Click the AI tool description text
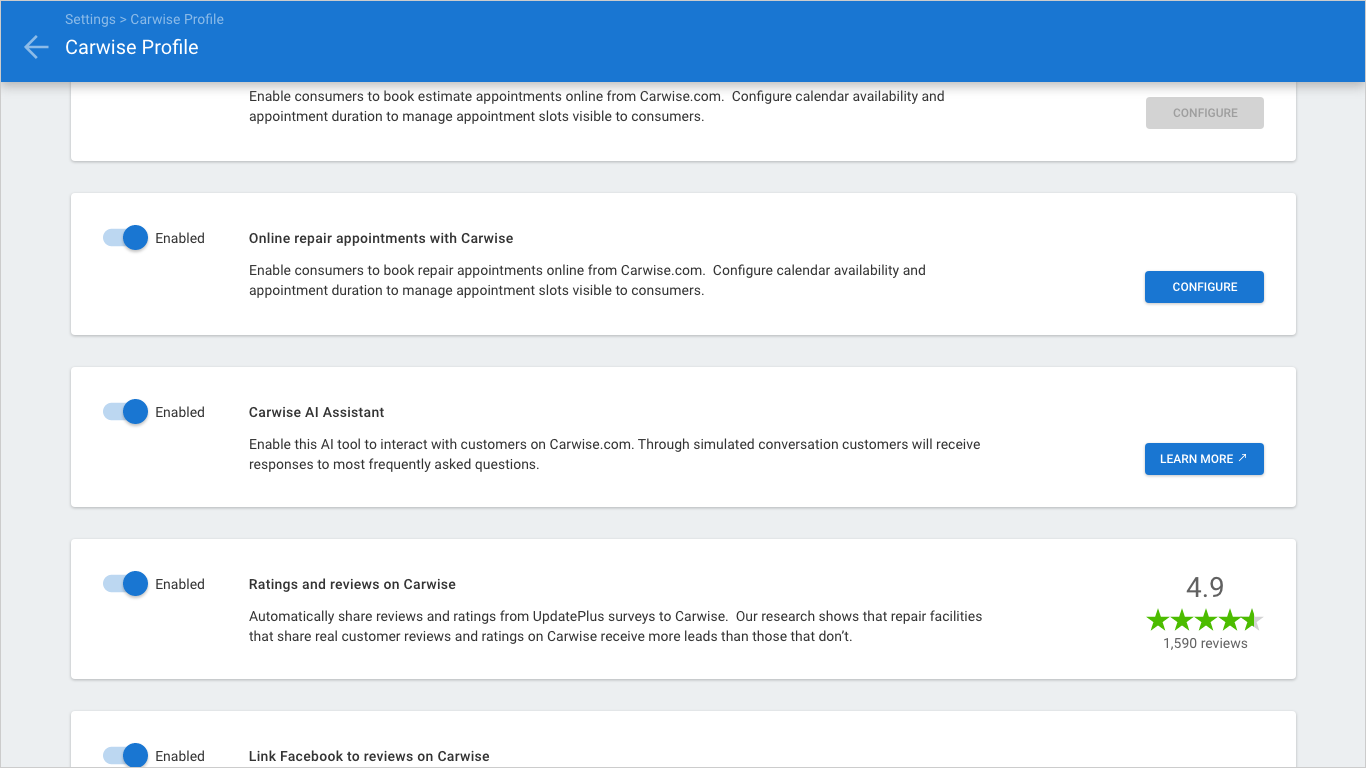The width and height of the screenshot is (1366, 768). click(x=615, y=454)
